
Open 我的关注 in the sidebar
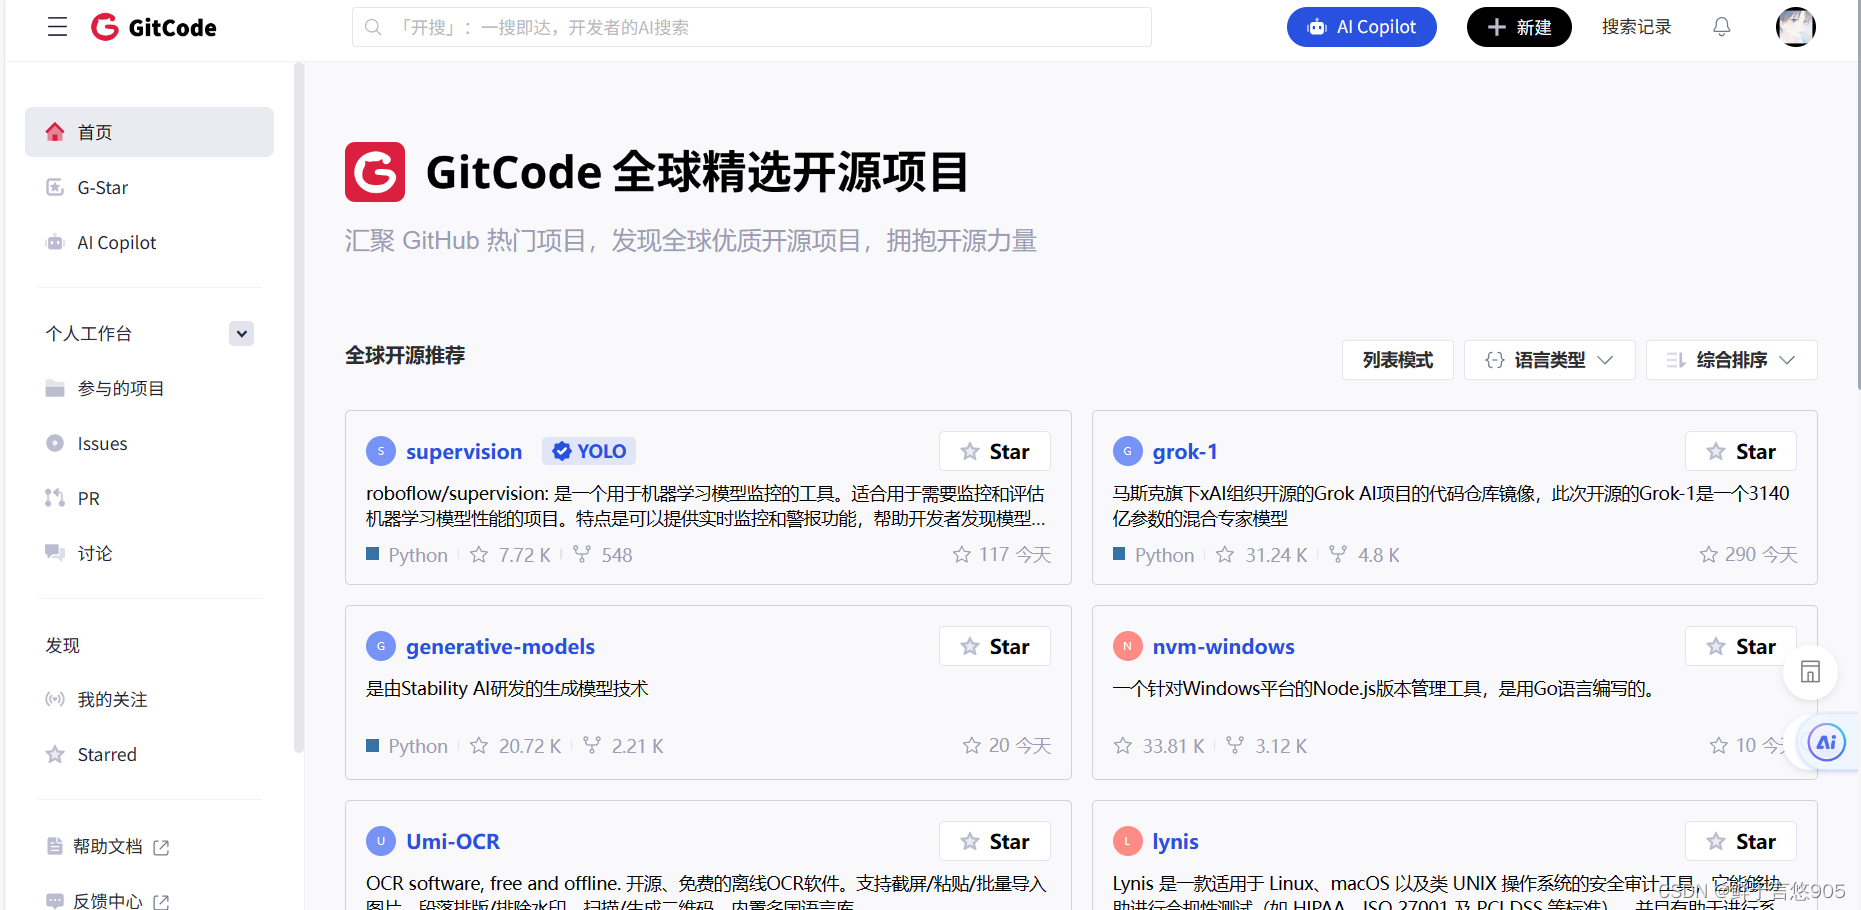(112, 699)
